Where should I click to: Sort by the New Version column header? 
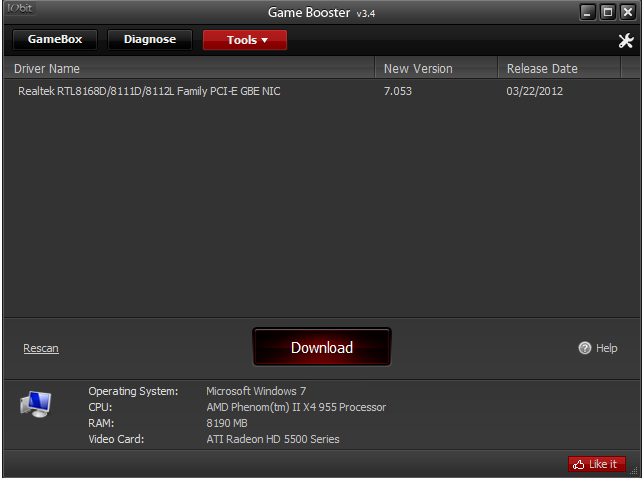[x=436, y=68]
